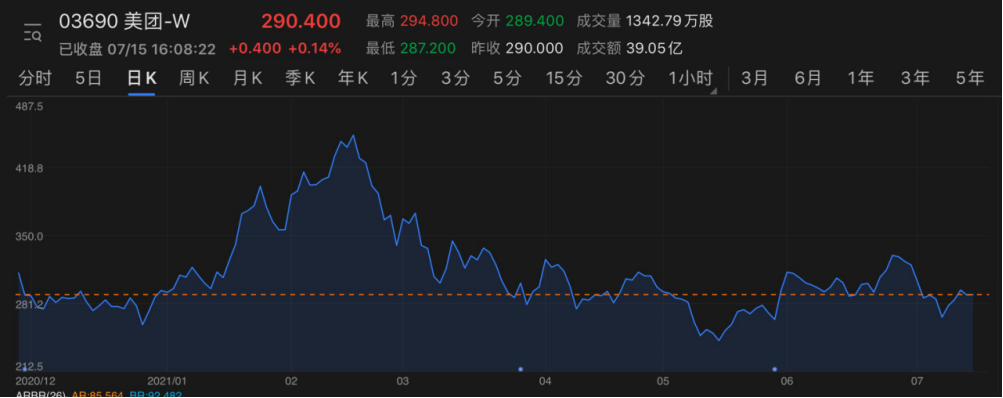Switch to the 周K weekly tab
The width and height of the screenshot is (1003, 398).
[194, 79]
